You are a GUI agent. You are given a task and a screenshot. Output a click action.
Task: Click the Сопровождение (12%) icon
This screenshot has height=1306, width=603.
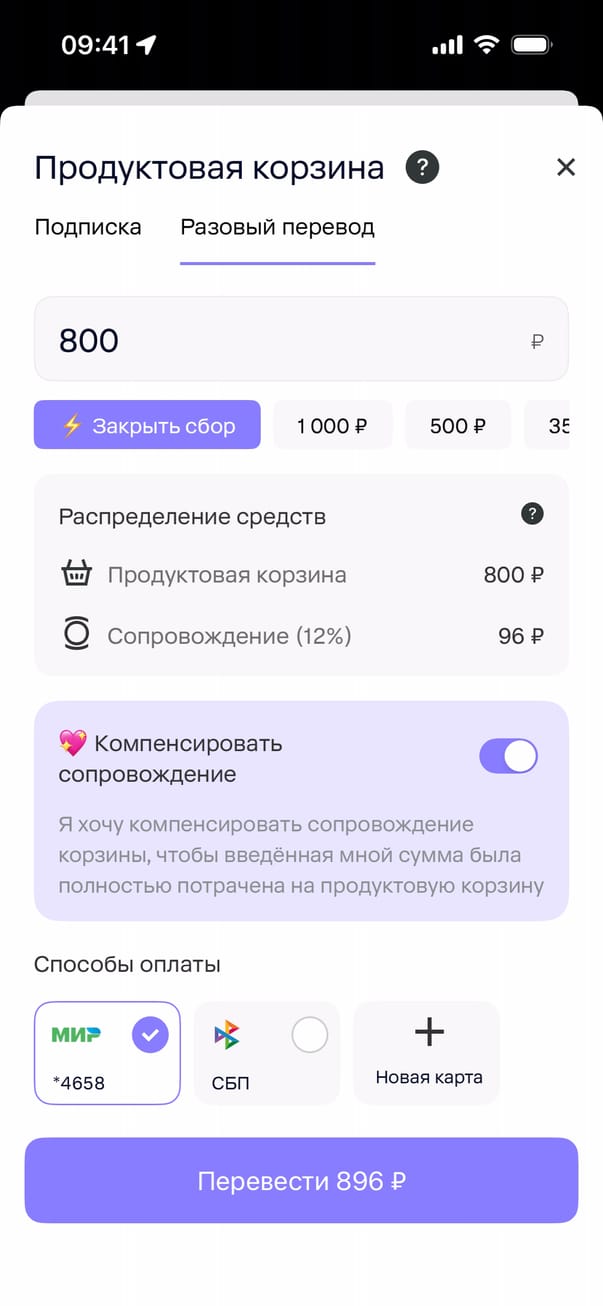76,635
